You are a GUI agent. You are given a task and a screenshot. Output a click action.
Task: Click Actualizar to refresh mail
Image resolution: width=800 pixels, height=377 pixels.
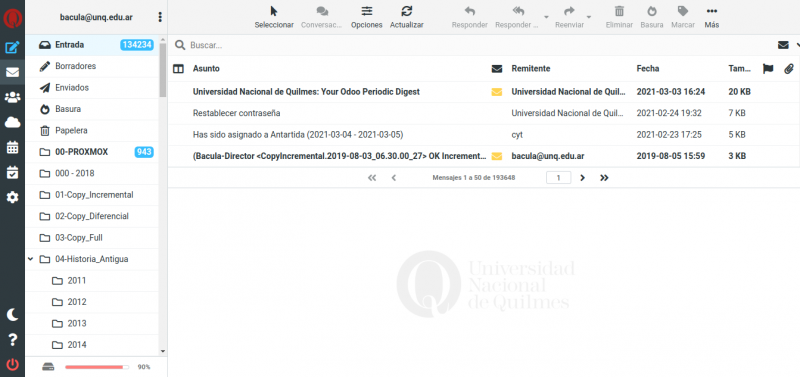(x=407, y=17)
